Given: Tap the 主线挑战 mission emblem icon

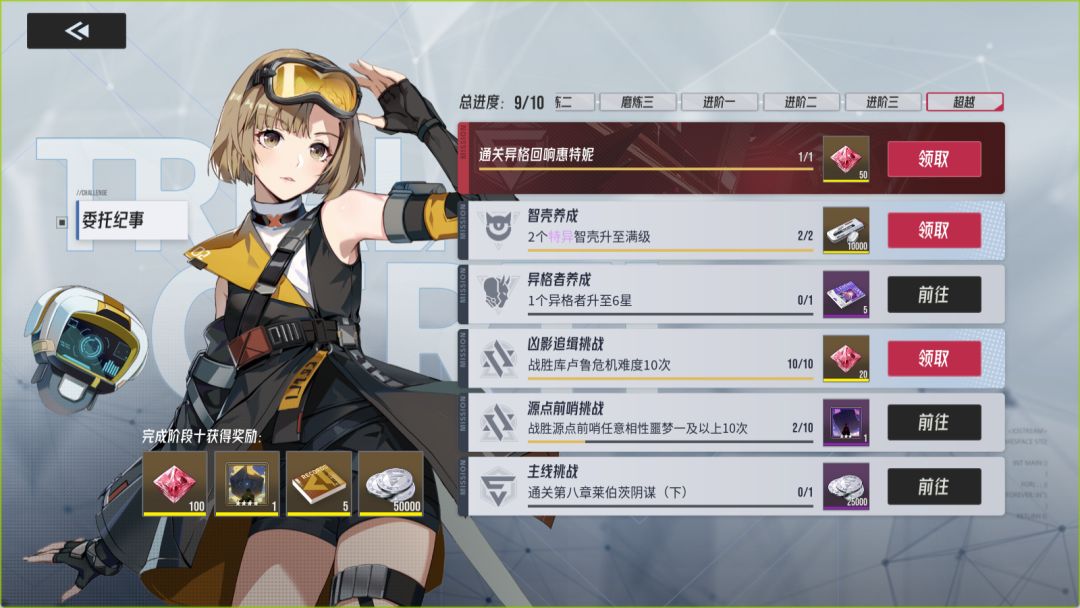Looking at the screenshot, I should click(498, 486).
